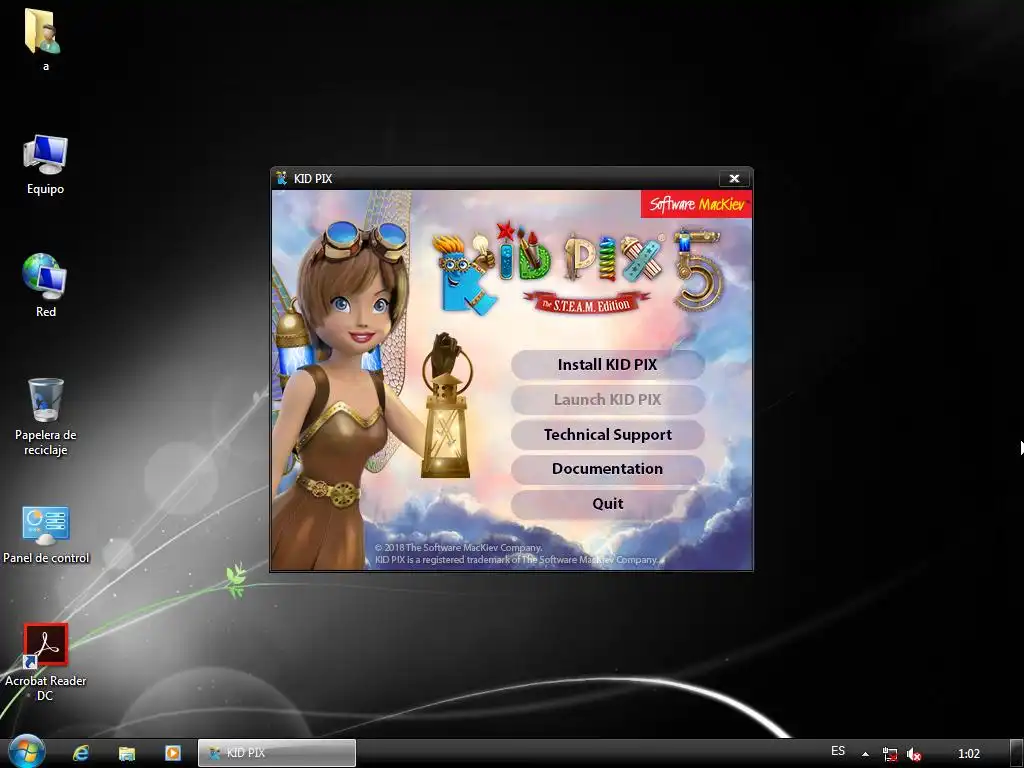The image size is (1024, 768).
Task: Close the KID PIX window
Action: pos(734,178)
